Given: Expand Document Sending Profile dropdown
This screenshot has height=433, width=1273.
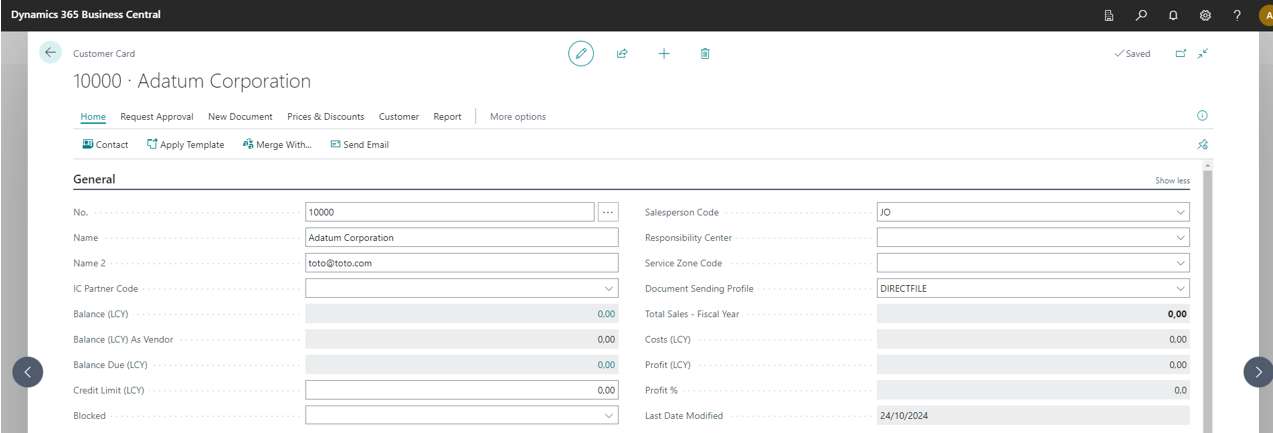Looking at the screenshot, I should click(x=1181, y=289).
